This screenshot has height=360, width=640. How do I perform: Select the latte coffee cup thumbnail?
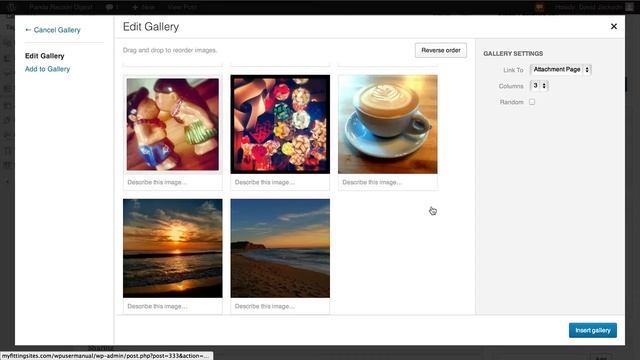pyautogui.click(x=388, y=124)
